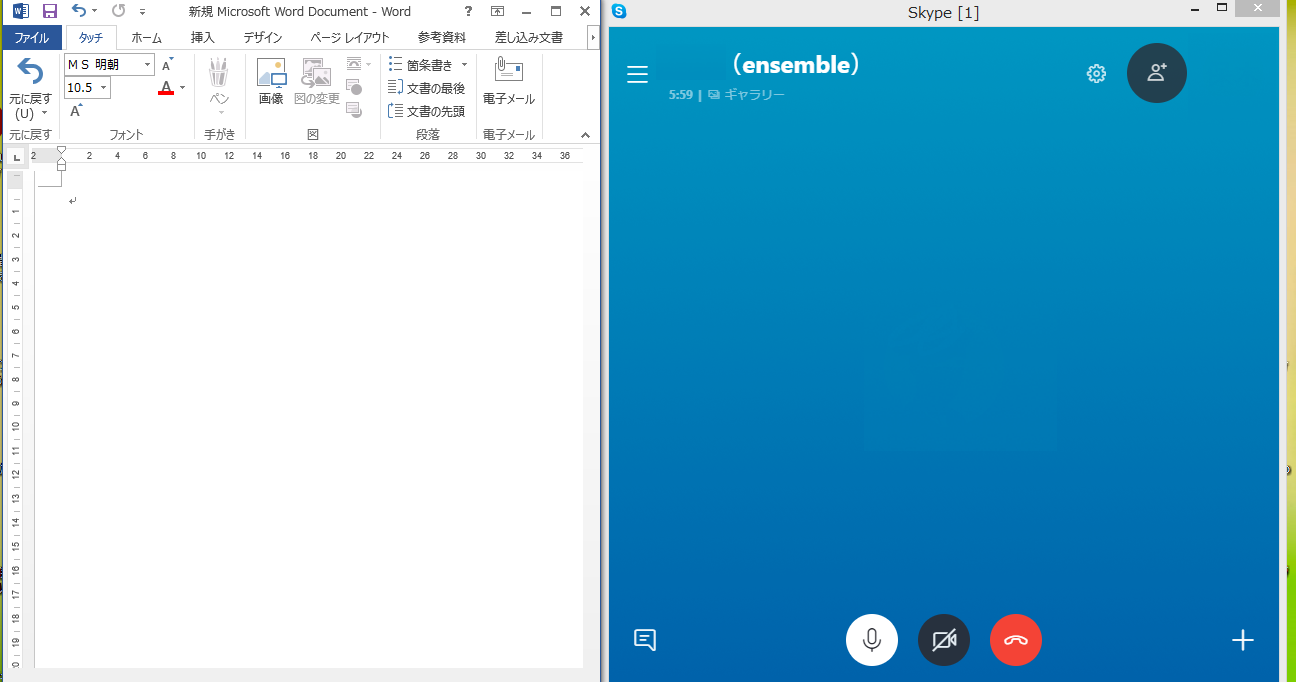Open Word Help question mark
Screen dimensions: 1296x682
coord(468,11)
